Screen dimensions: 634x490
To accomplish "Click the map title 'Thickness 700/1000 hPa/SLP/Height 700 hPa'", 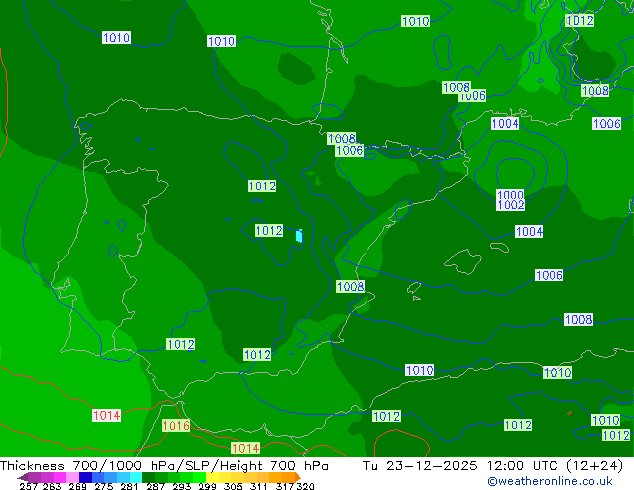I will pyautogui.click(x=164, y=466).
